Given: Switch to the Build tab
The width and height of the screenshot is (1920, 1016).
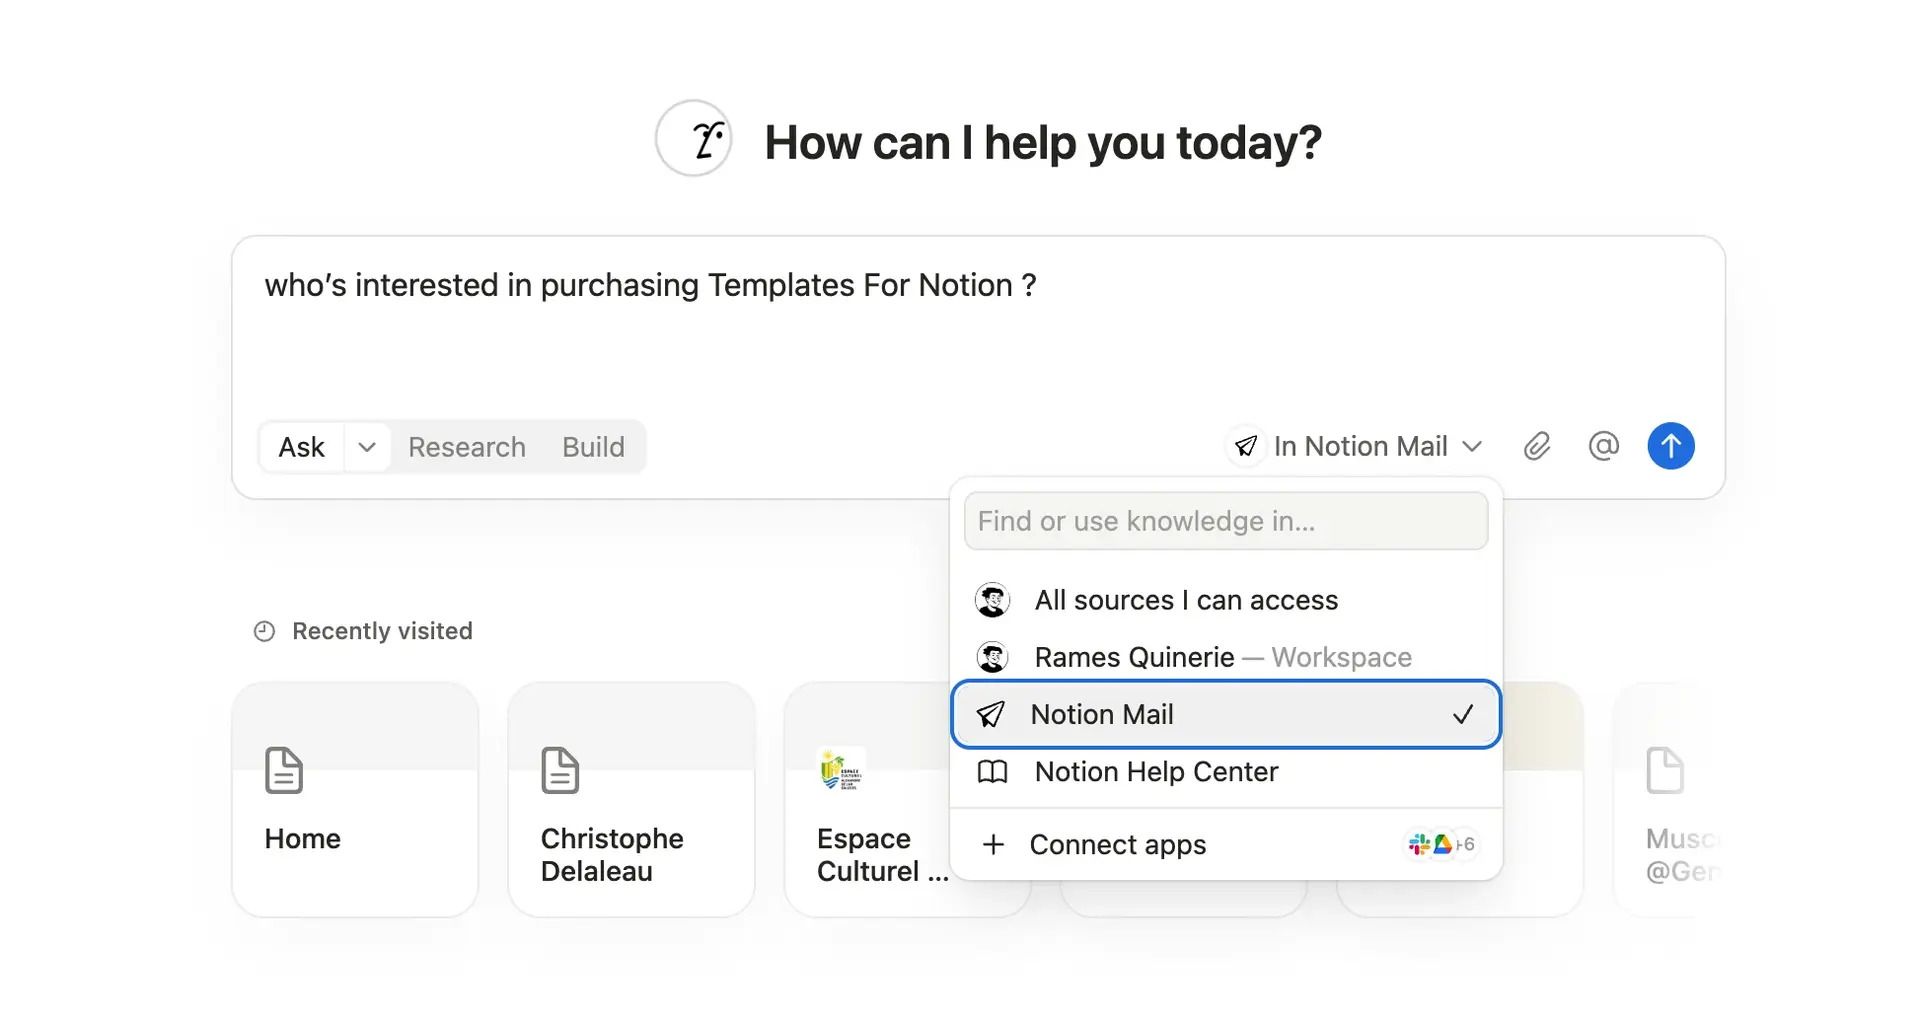Looking at the screenshot, I should tap(592, 447).
